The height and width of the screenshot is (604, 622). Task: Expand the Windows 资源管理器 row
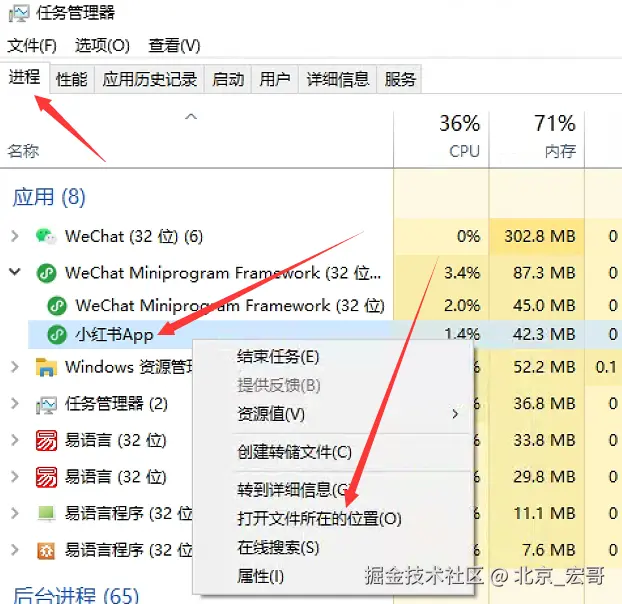pos(15,367)
